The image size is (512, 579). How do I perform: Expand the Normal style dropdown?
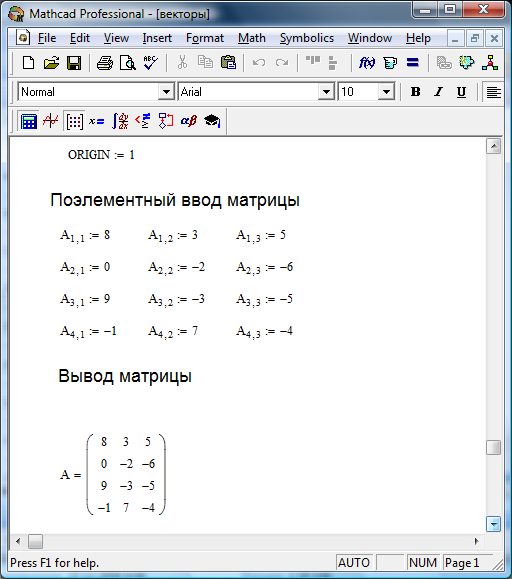166,92
